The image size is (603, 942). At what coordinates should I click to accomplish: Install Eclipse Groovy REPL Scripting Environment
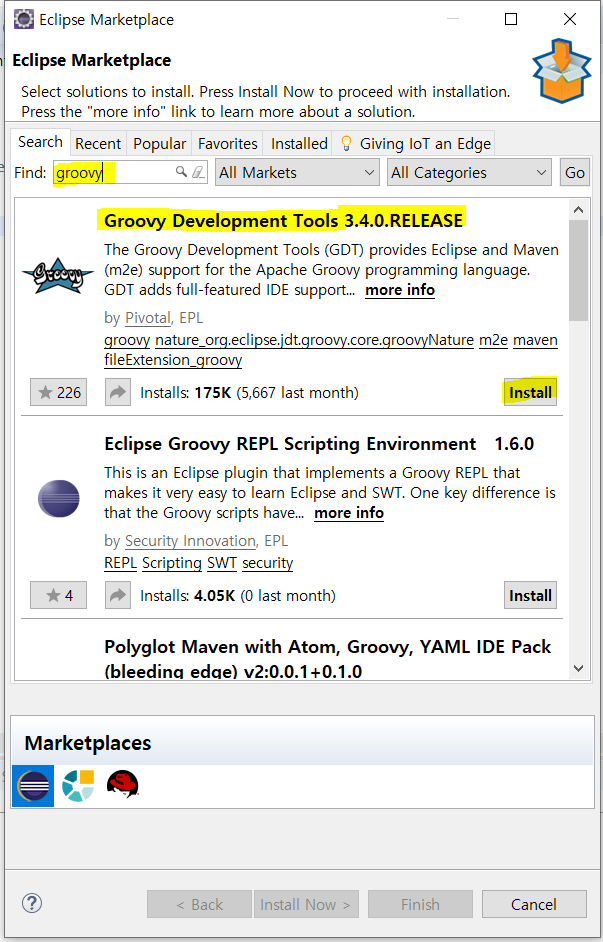click(x=530, y=595)
